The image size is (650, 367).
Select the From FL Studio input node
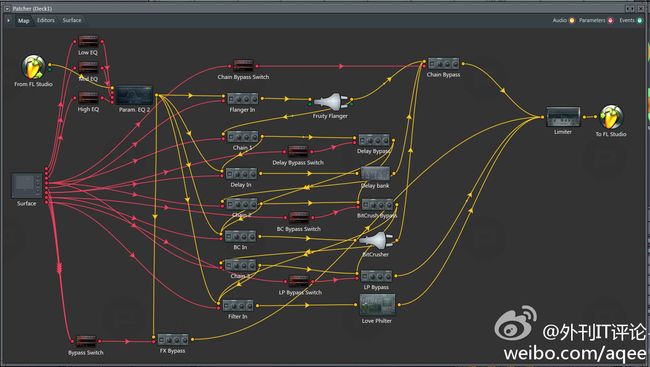point(33,68)
